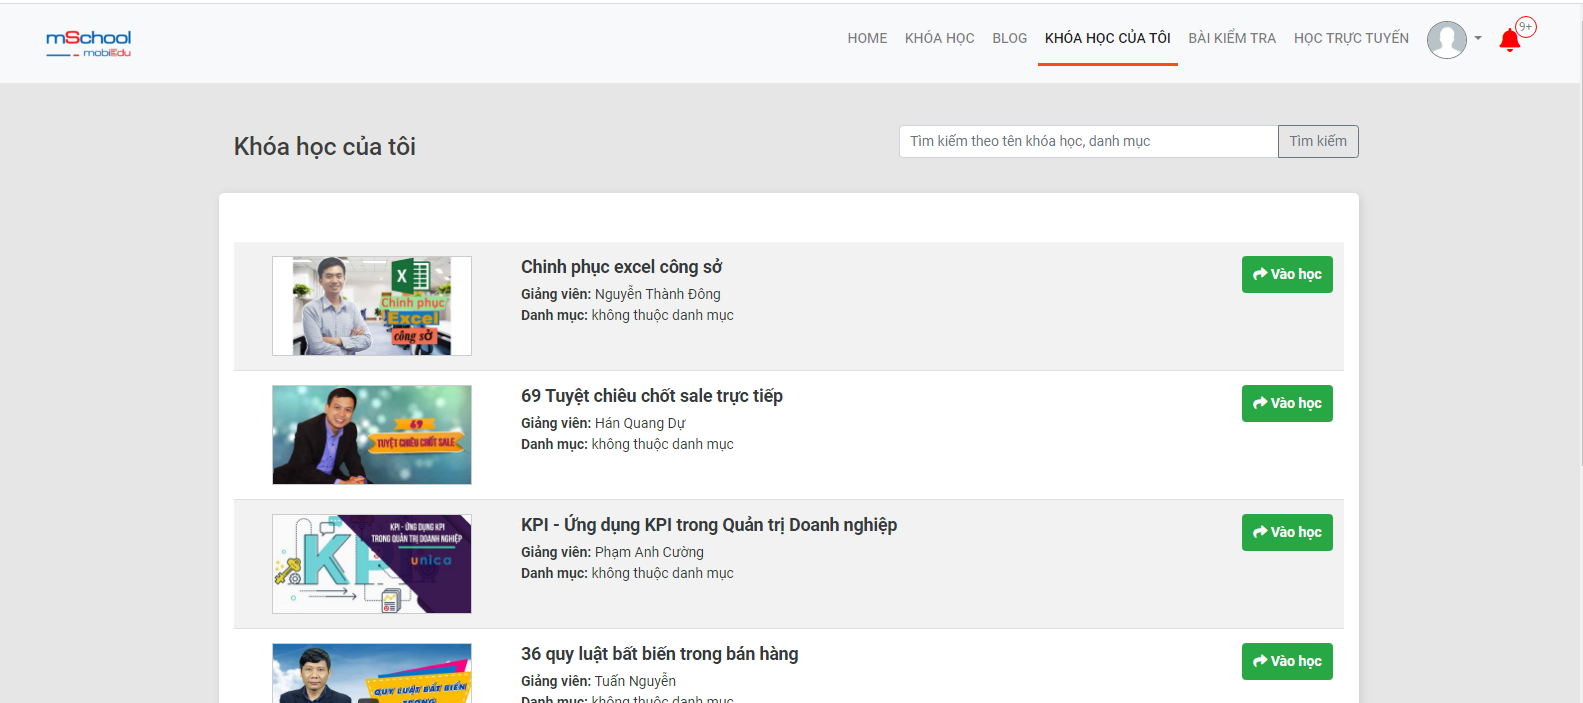Open the title 36 quy luật bất biến trong bán hàng

coord(660,654)
